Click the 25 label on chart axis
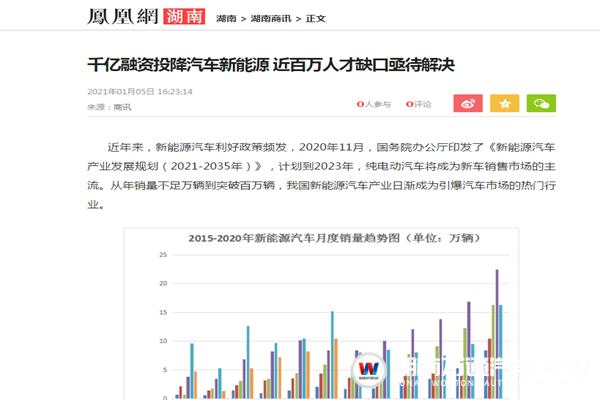This screenshot has height=400, width=600. click(x=163, y=255)
